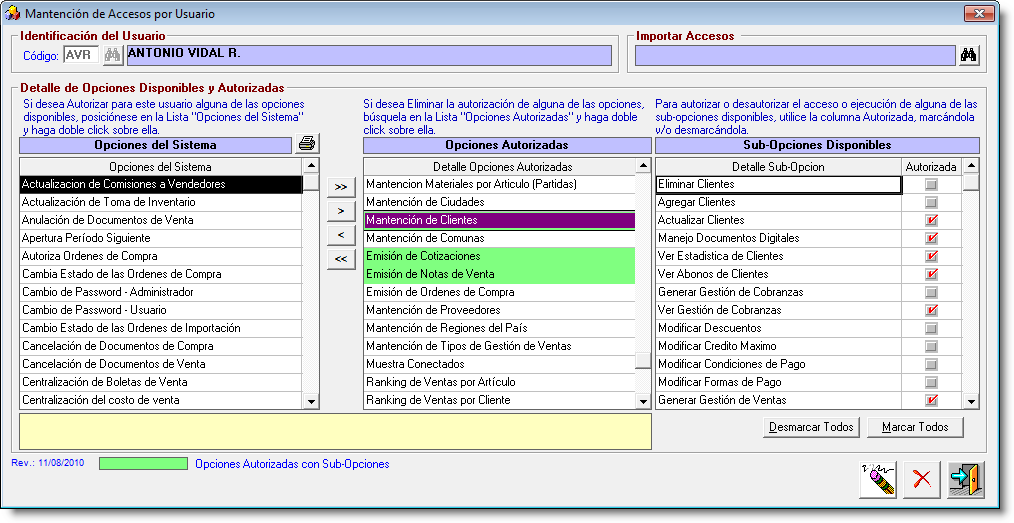Viewport: 1014px width, 523px height.
Task: Uncheck Autorizada for Ver Estadistica de Clientes
Action: click(x=931, y=257)
